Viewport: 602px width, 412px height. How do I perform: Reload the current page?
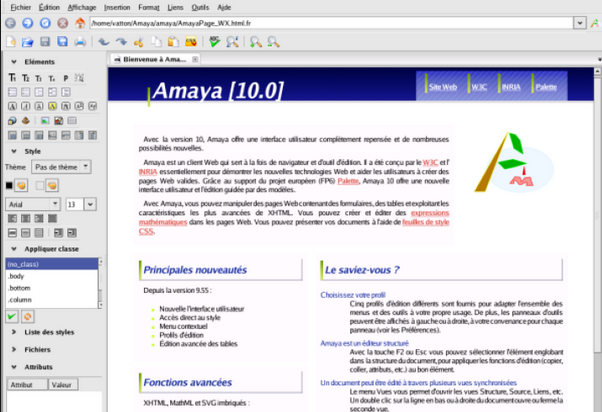[x=45, y=23]
